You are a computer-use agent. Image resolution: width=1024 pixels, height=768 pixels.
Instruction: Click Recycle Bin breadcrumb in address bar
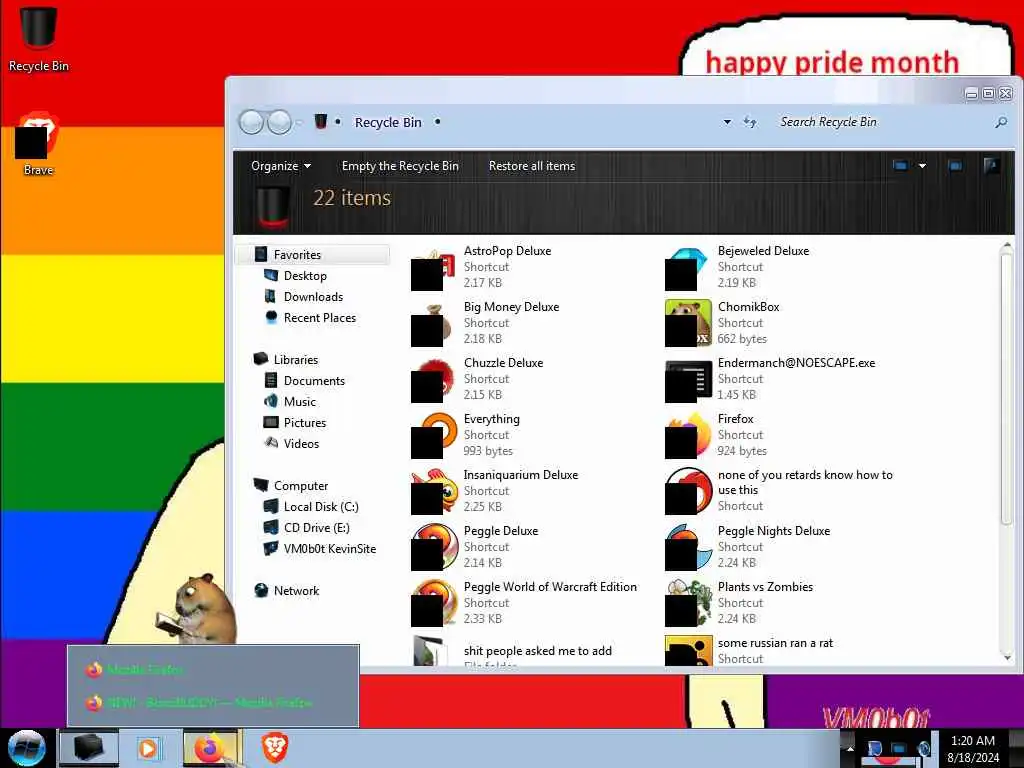(388, 122)
